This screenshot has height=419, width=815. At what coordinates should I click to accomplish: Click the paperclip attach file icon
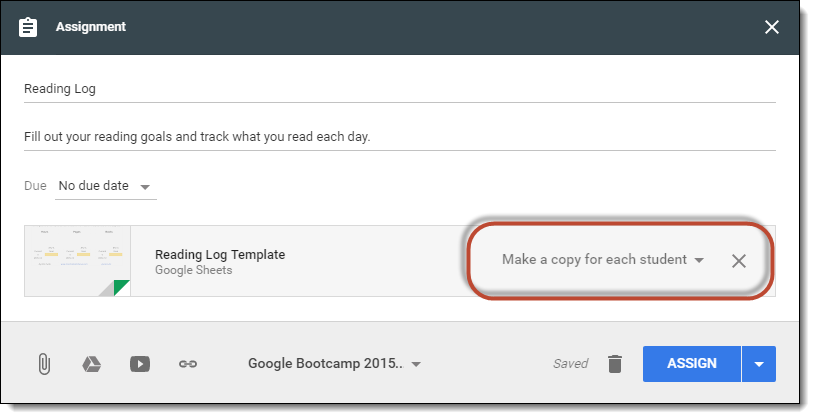(44, 364)
